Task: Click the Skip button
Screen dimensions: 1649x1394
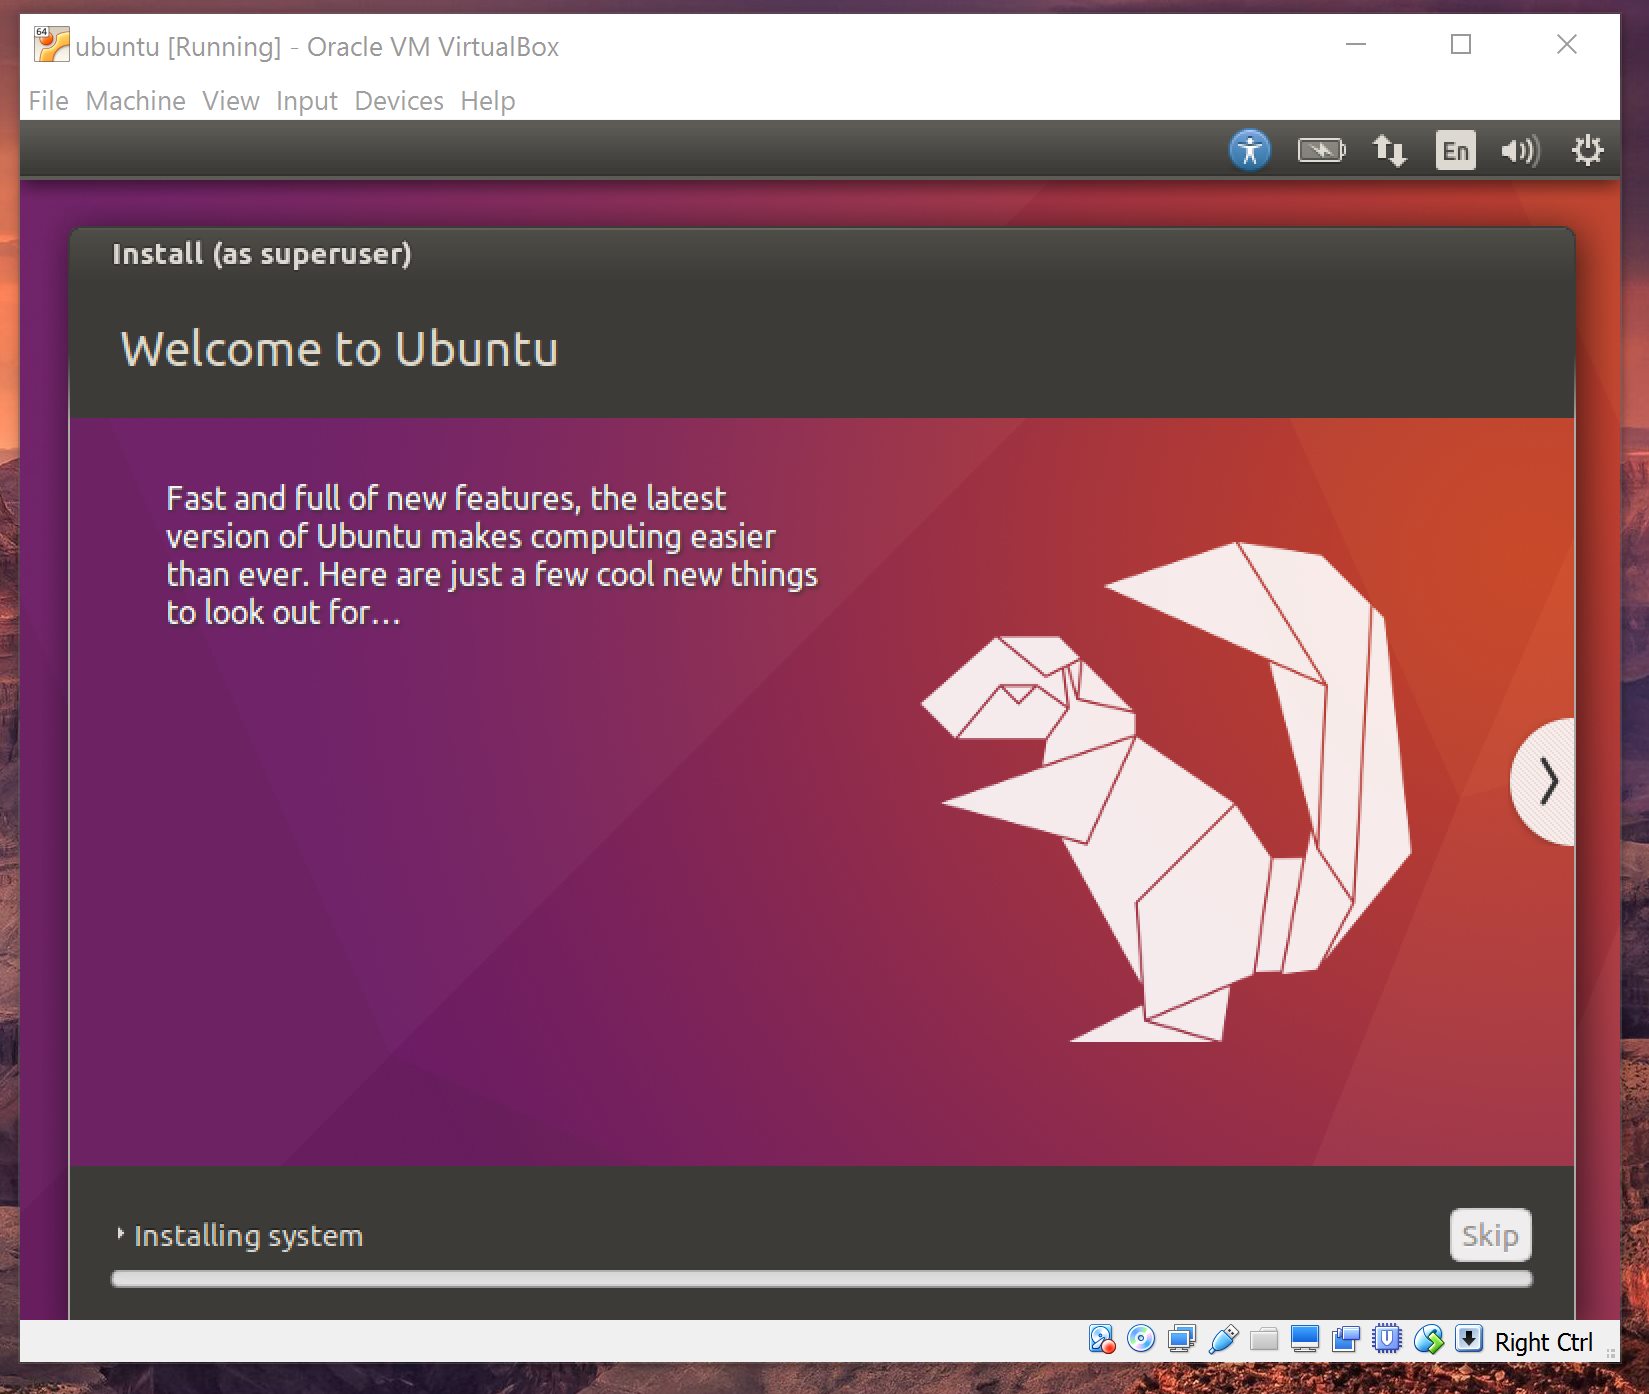Action: click(x=1490, y=1235)
